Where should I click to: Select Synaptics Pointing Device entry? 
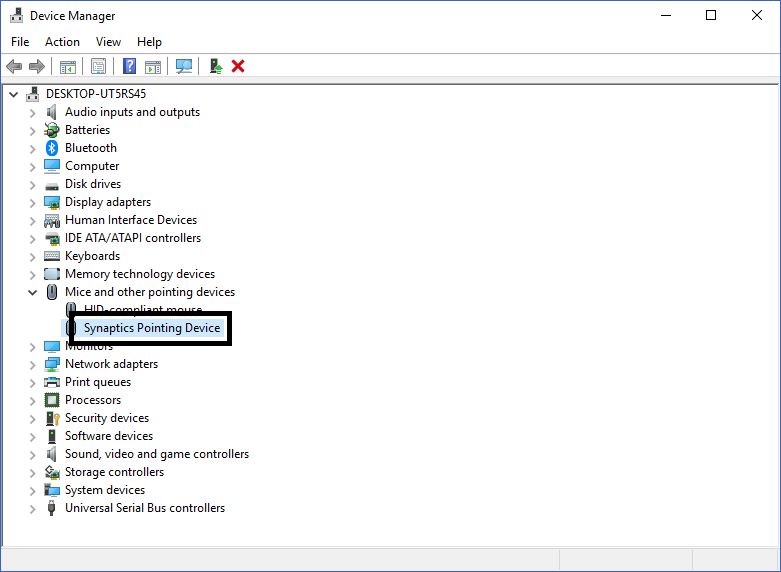pyautogui.click(x=152, y=328)
